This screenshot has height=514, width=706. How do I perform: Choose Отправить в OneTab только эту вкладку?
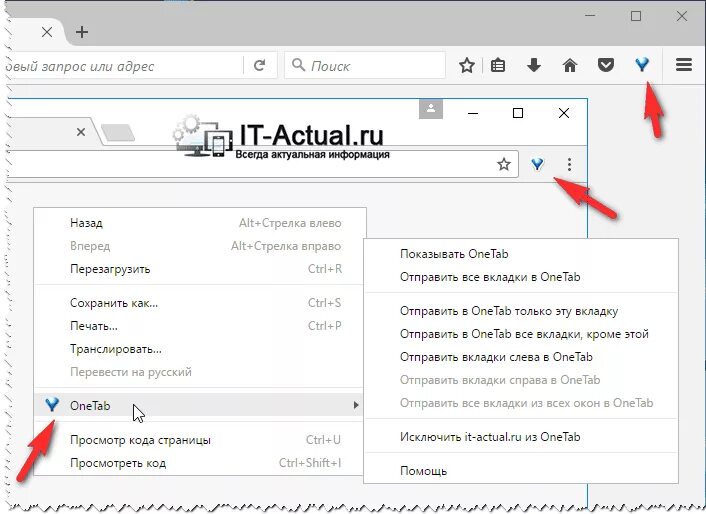pos(521,311)
